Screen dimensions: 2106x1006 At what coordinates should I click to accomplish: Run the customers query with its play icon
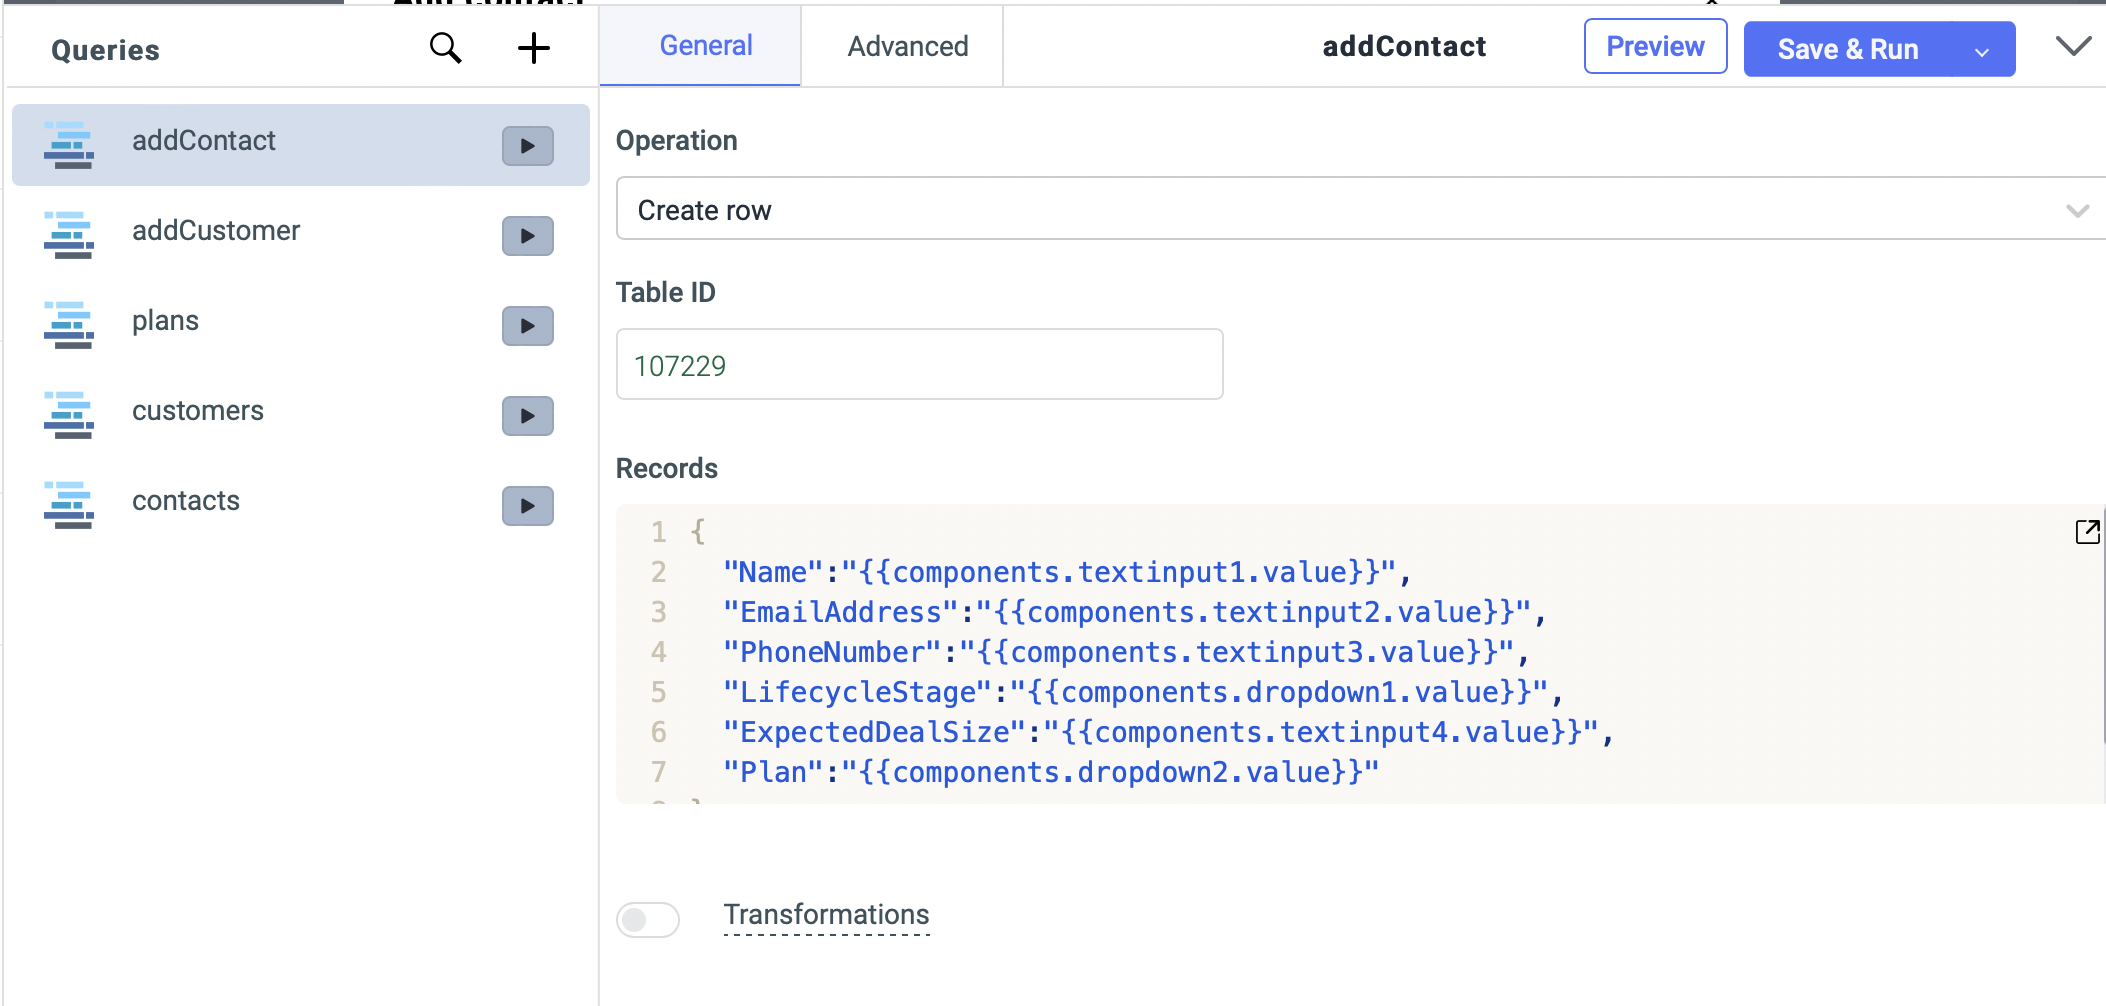click(527, 416)
